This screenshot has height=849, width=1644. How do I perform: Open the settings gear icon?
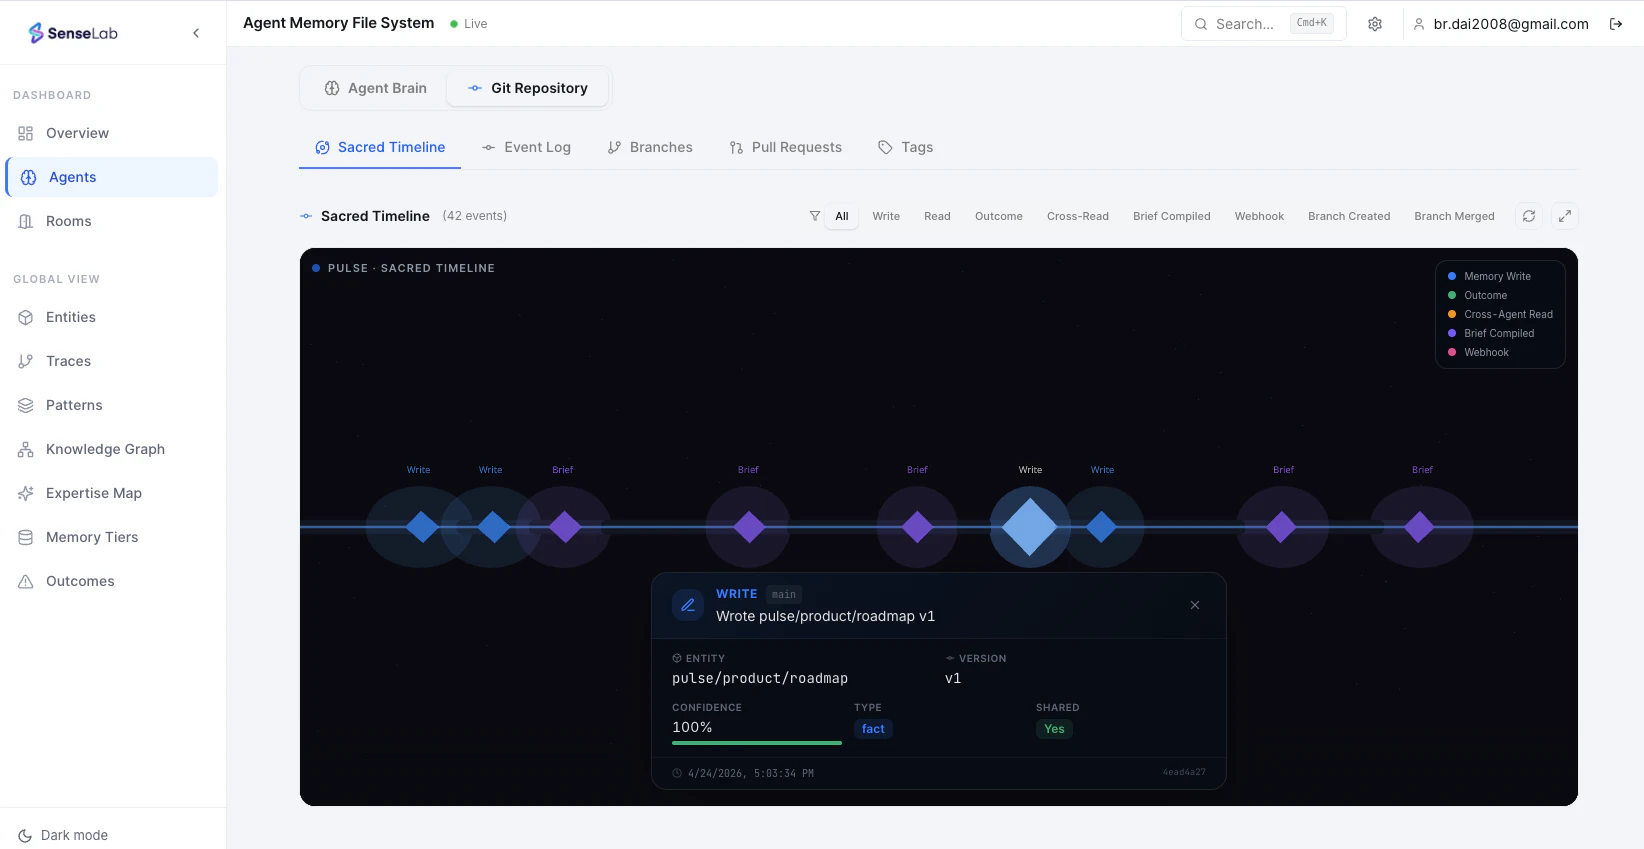click(1375, 24)
